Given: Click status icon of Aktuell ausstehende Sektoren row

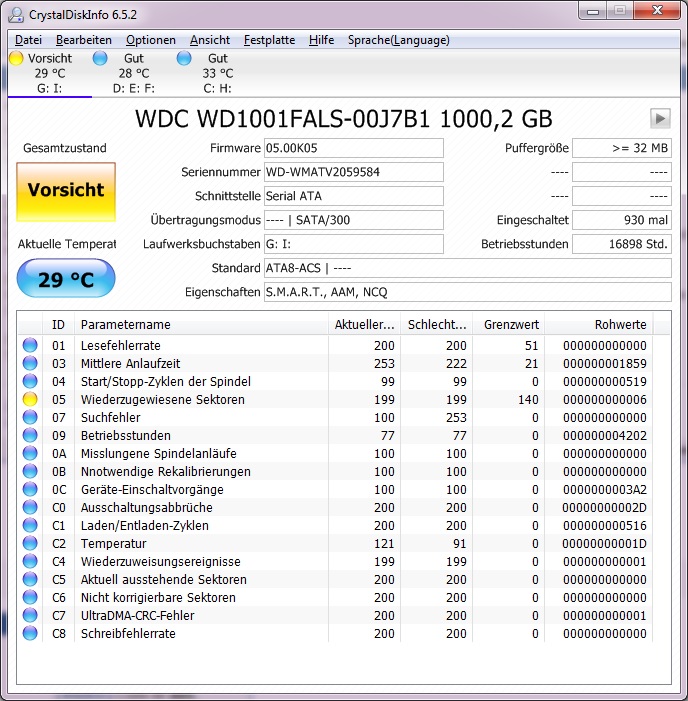Looking at the screenshot, I should click(30, 579).
